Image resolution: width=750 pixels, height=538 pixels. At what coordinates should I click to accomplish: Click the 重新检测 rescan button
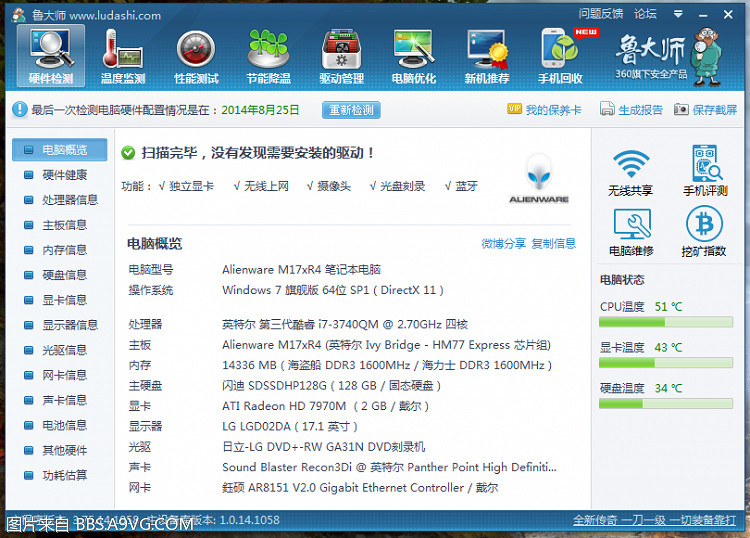(x=350, y=110)
